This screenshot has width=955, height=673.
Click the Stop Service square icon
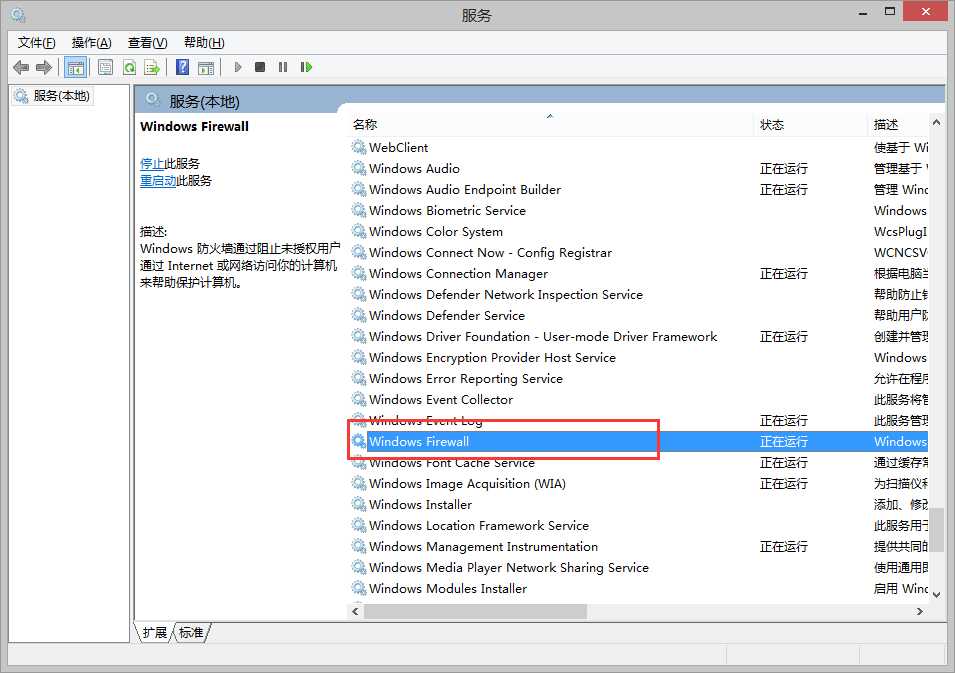point(260,67)
